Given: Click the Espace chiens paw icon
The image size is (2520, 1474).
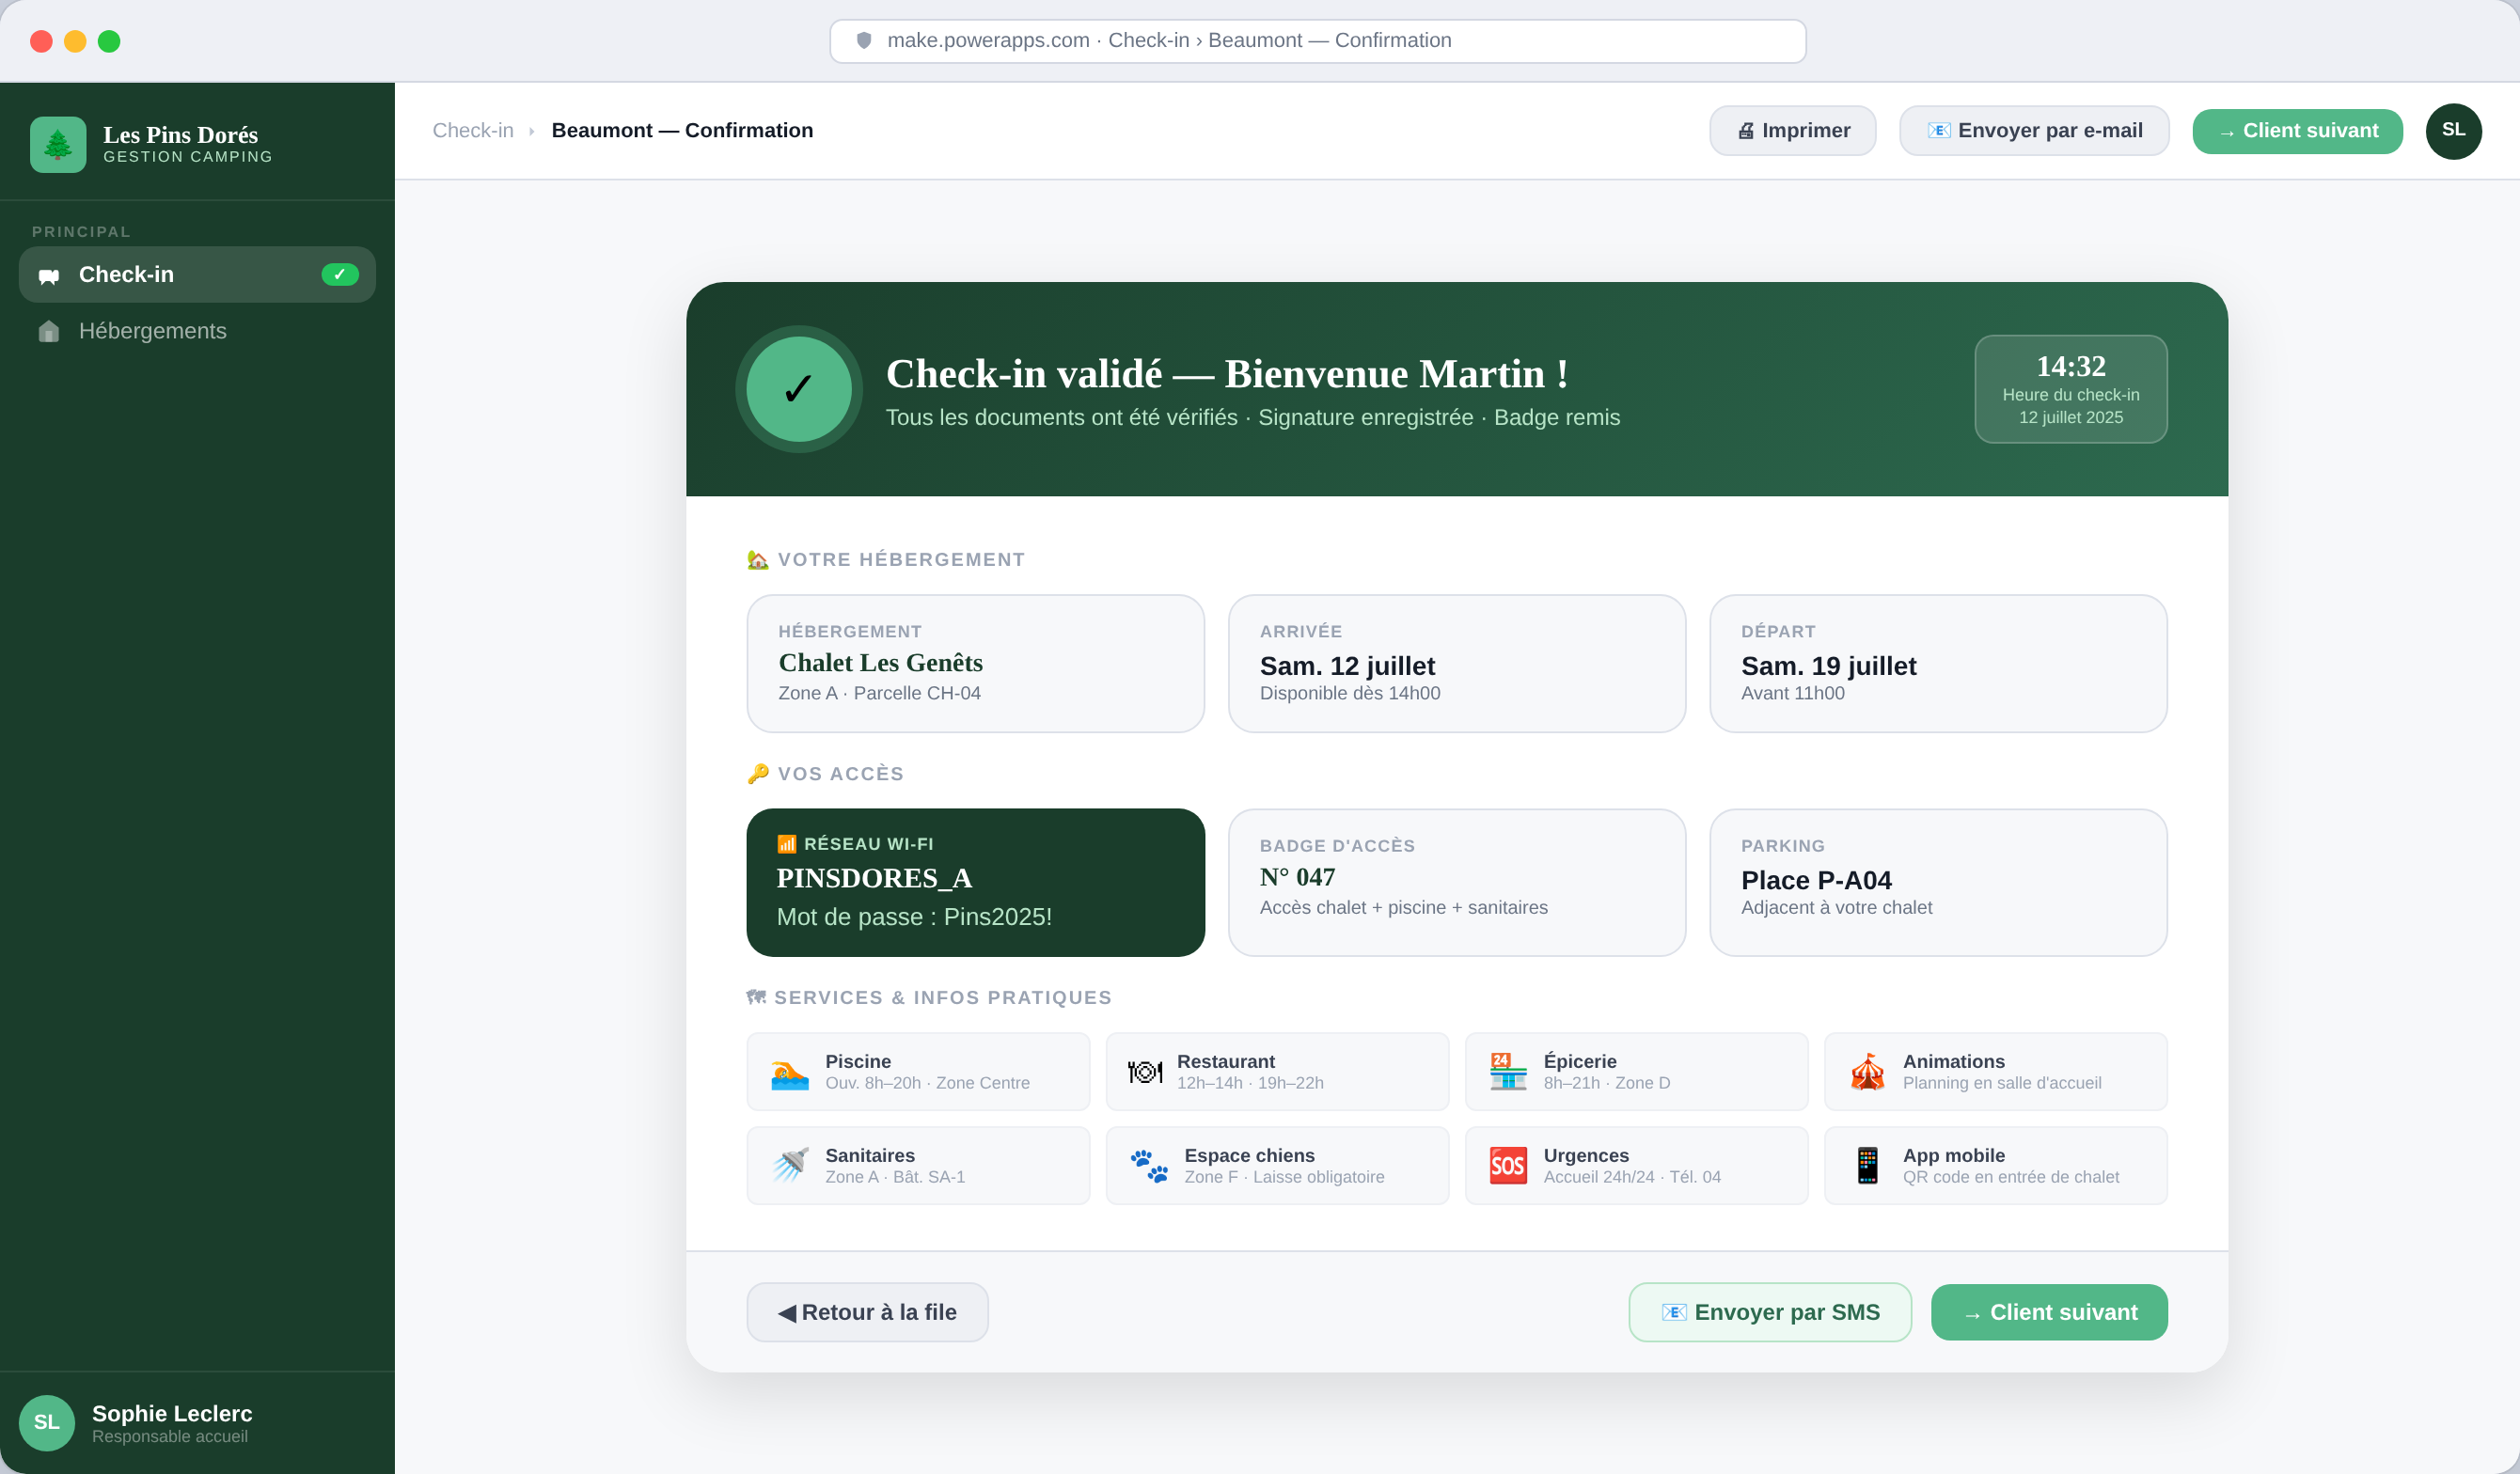Looking at the screenshot, I should (1149, 1166).
